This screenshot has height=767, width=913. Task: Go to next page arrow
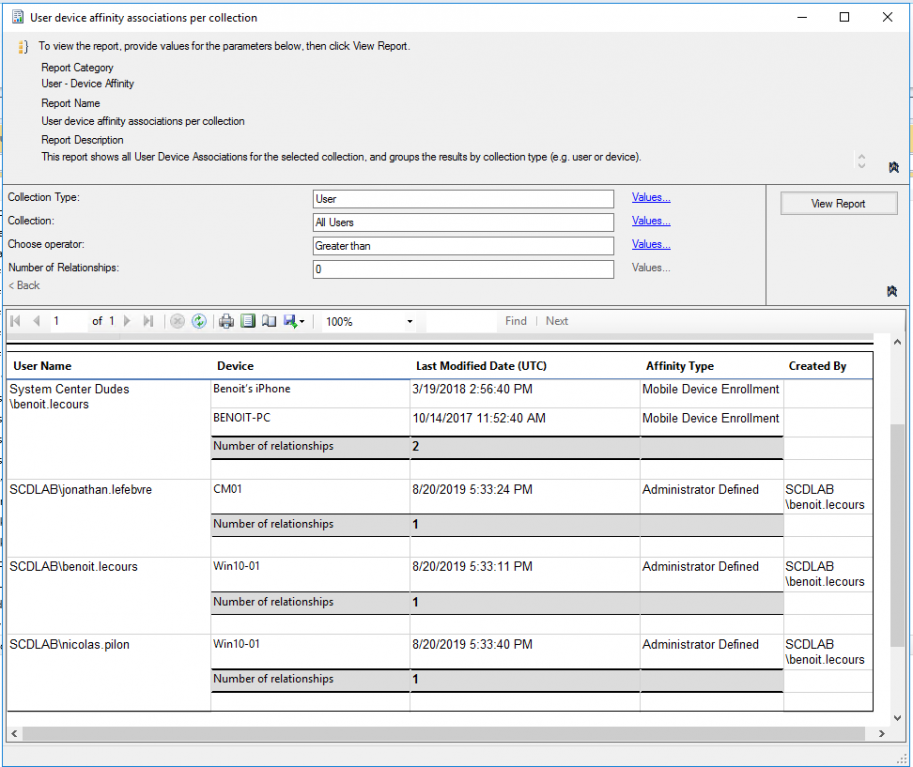pos(128,321)
